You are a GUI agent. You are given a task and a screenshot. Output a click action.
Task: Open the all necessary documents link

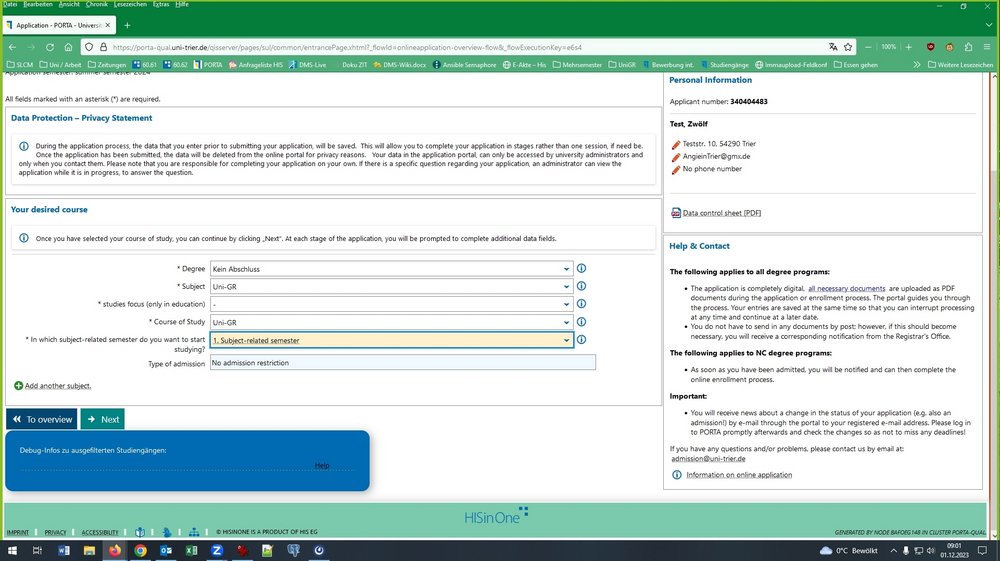coord(846,288)
